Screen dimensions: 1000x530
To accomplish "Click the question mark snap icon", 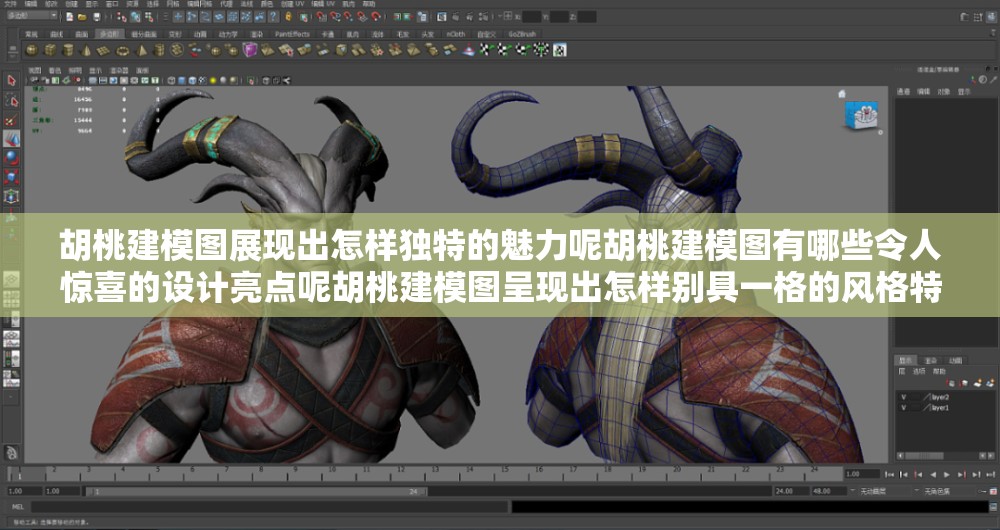I will tap(274, 17).
